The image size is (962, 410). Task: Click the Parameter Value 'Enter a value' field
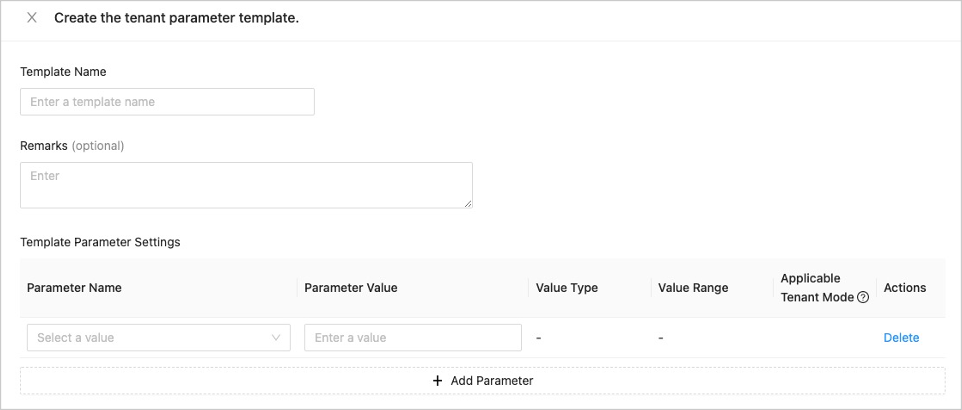(412, 338)
